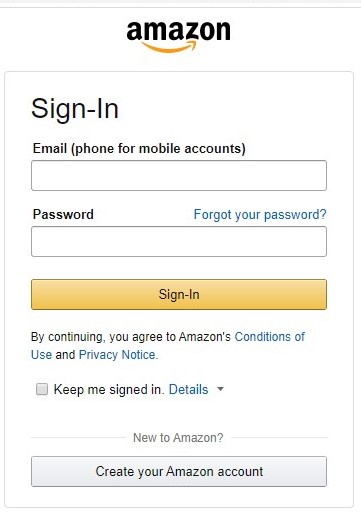Click Create your Amazon account button
Image resolution: width=361 pixels, height=521 pixels.
pyautogui.click(x=179, y=471)
